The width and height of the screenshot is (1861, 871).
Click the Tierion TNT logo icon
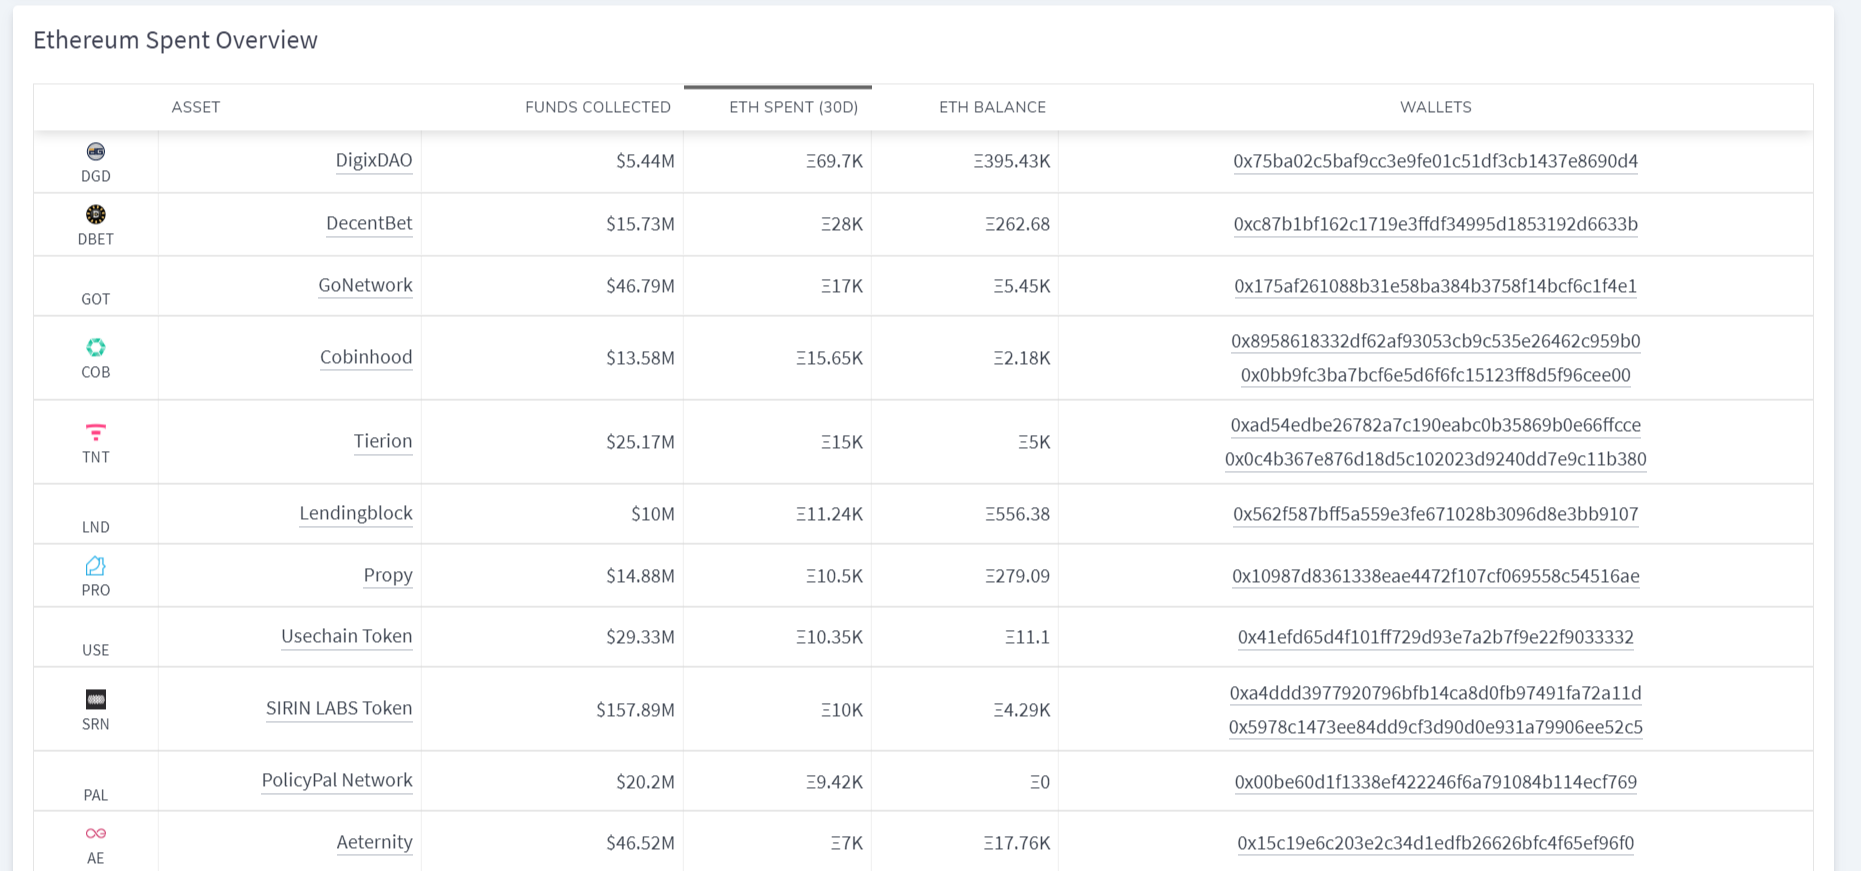click(96, 432)
